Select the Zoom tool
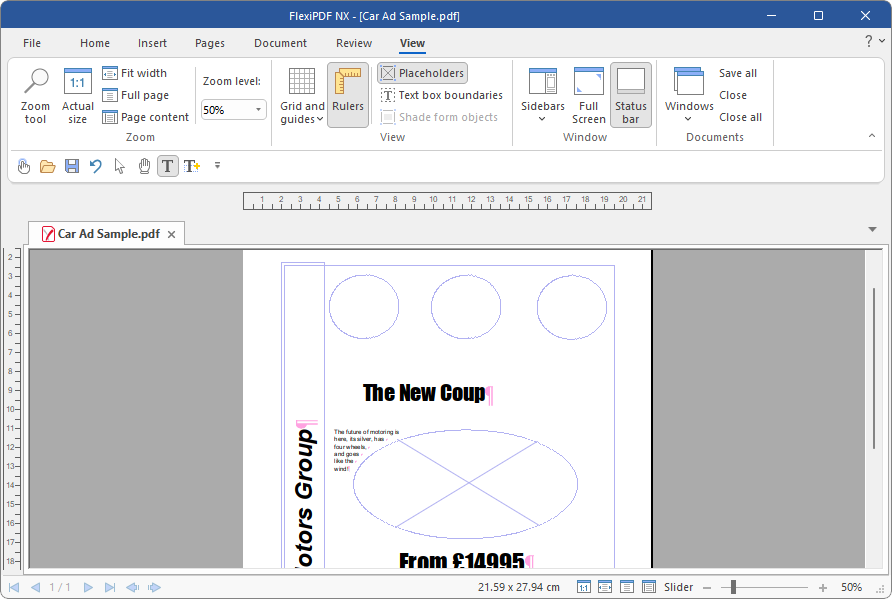The width and height of the screenshot is (892, 599). coord(36,95)
